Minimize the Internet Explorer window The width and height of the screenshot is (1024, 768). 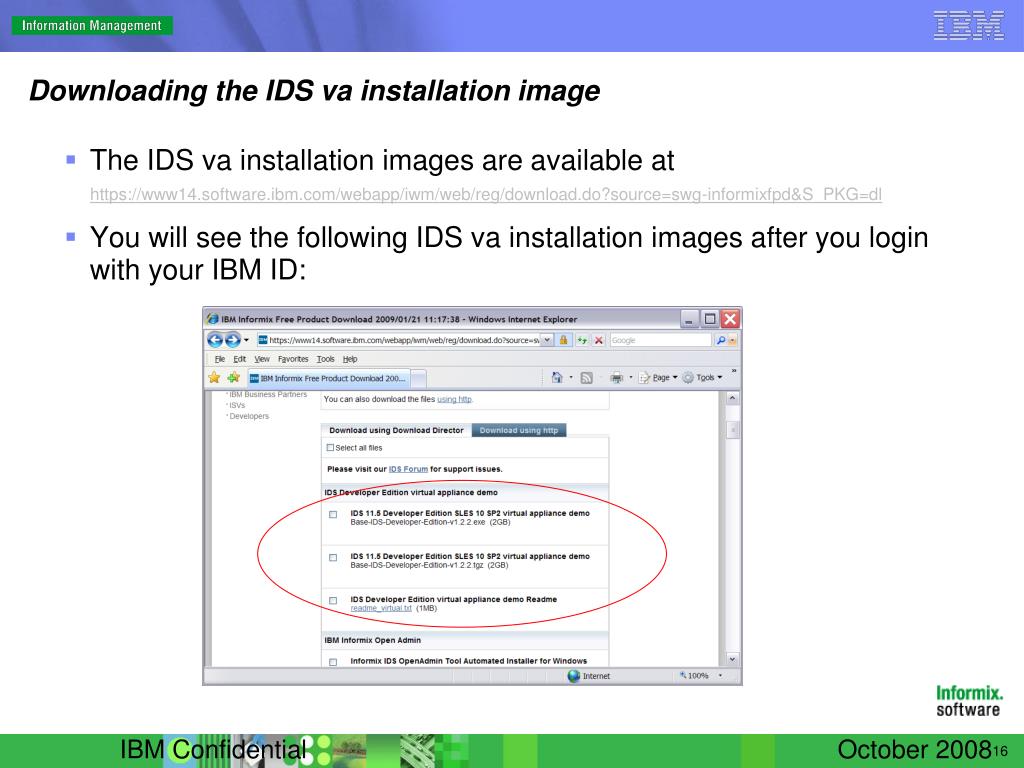(690, 319)
